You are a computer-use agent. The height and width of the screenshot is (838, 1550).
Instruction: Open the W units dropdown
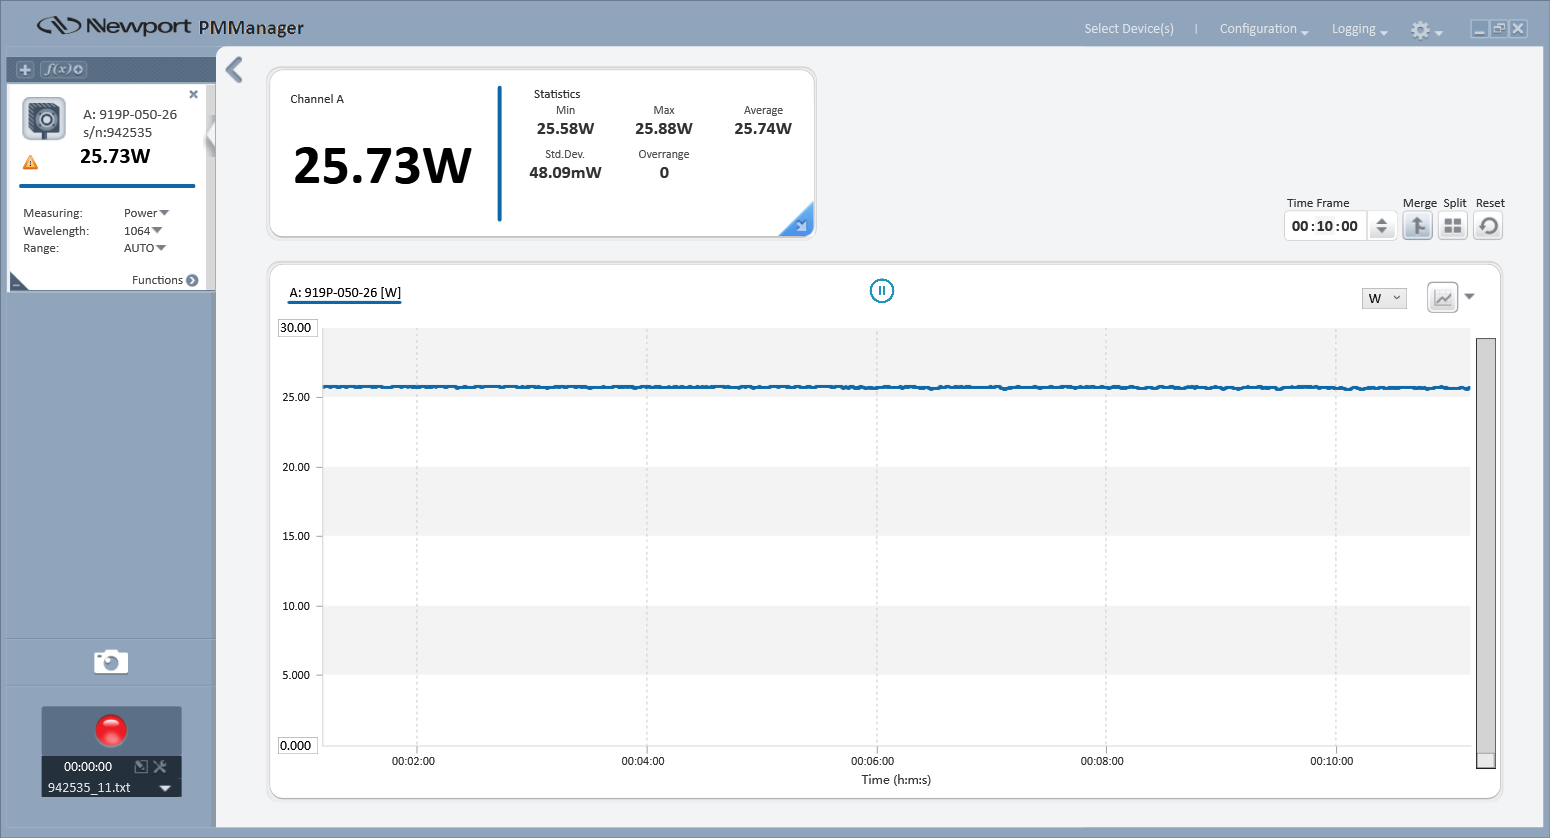click(x=1385, y=298)
